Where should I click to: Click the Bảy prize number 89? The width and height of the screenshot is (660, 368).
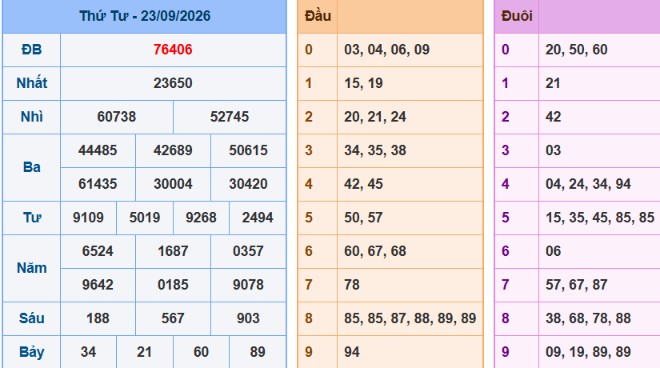pyautogui.click(x=257, y=352)
